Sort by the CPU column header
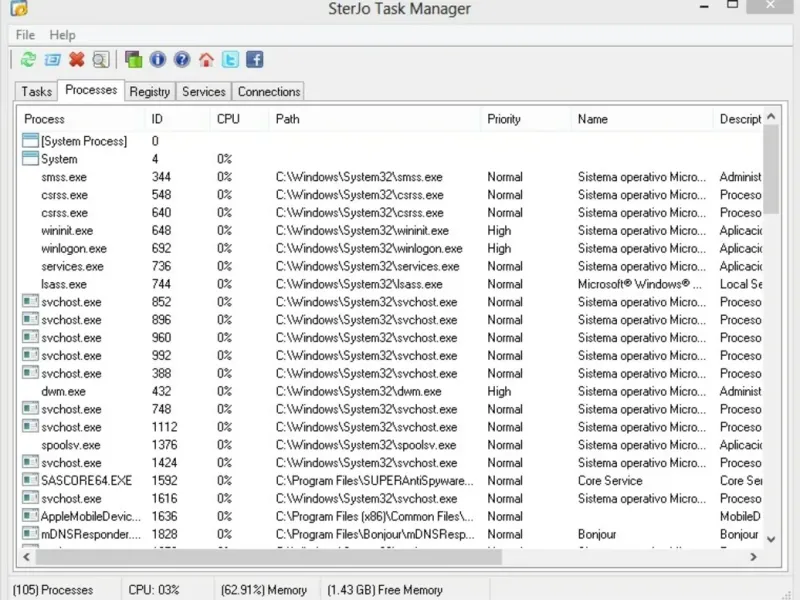 (239, 119)
